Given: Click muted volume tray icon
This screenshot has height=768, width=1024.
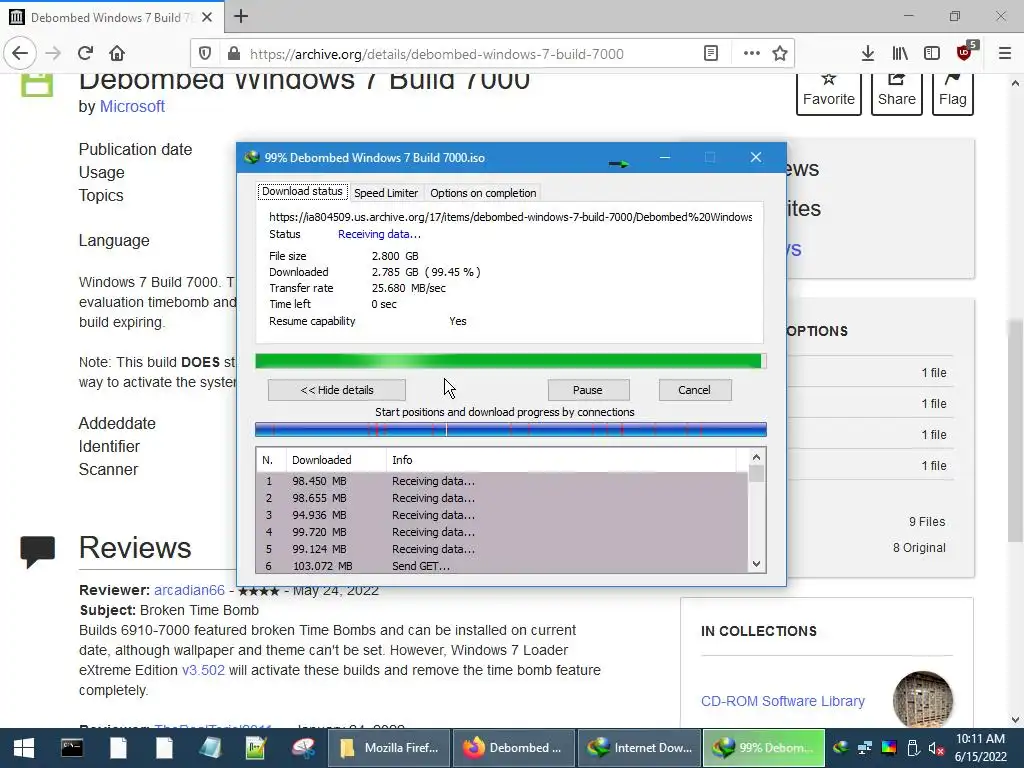Looking at the screenshot, I should [x=936, y=748].
